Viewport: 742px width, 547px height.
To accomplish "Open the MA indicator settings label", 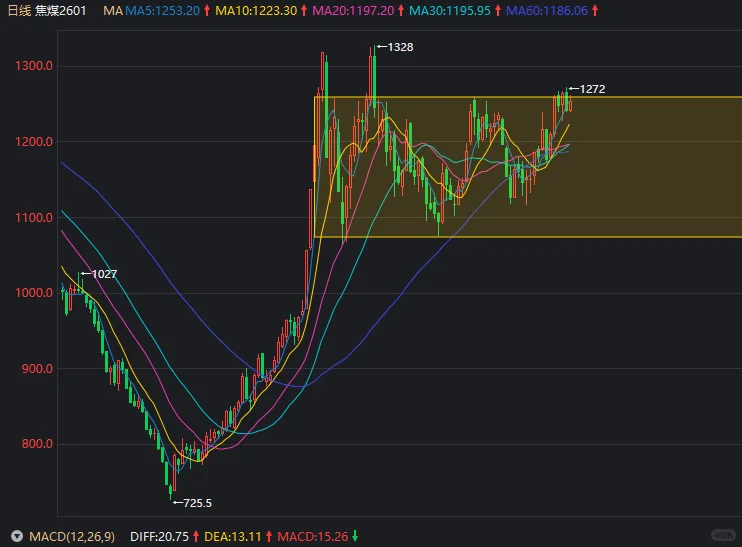I will pos(113,10).
